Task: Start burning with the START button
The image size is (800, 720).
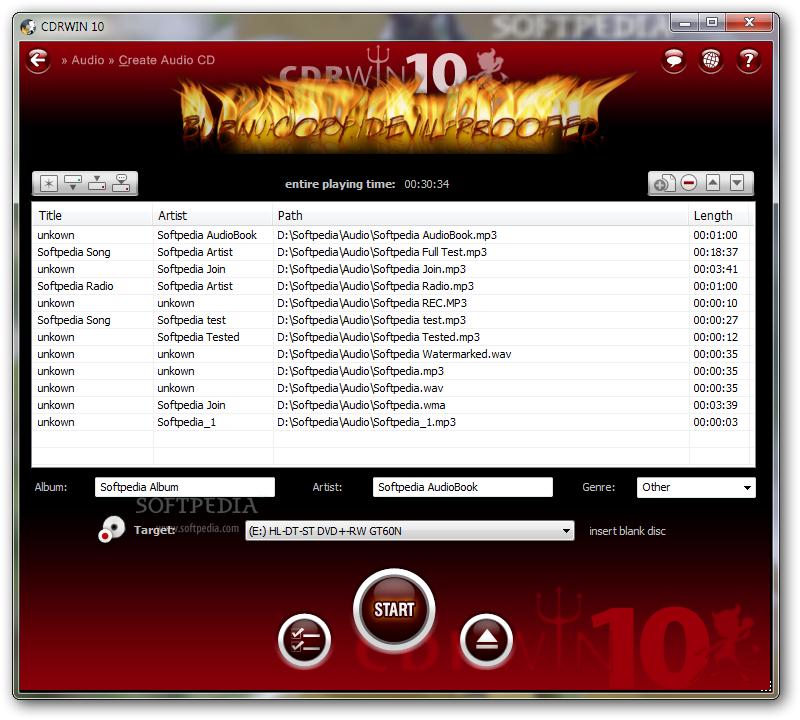Action: click(394, 610)
